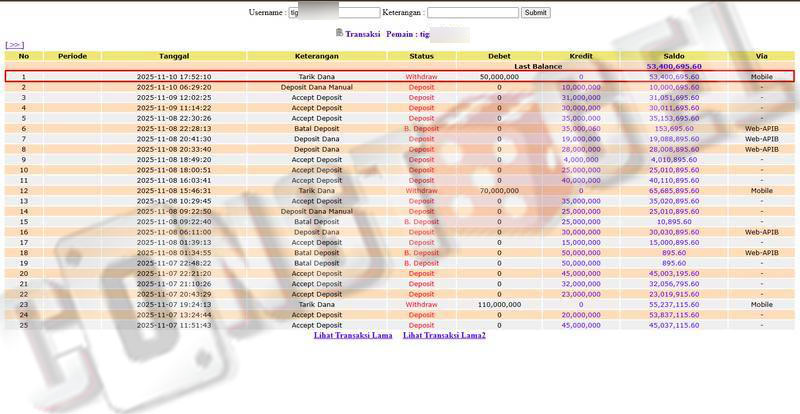Open the Lihat Transaksi Lama link
Screen dimensions: 800x414
pos(353,335)
